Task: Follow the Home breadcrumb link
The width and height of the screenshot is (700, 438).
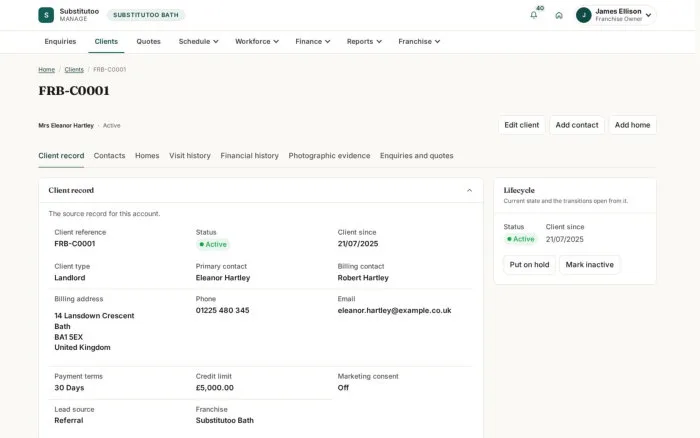Action: point(46,70)
